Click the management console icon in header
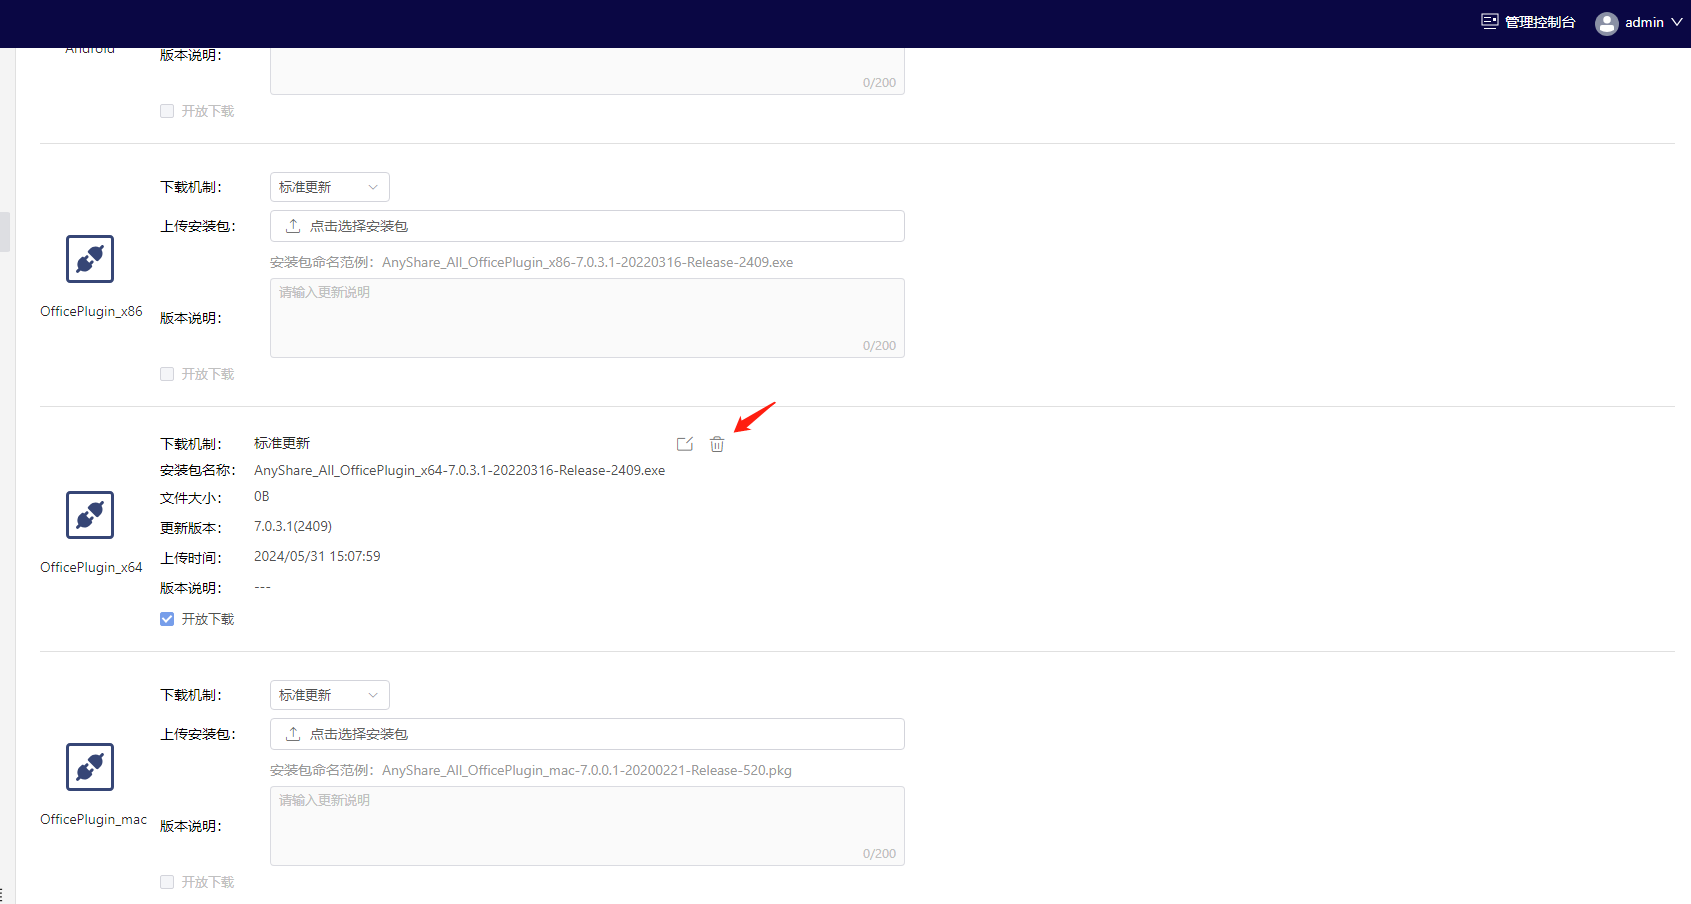Screen dimensions: 1691x904 pyautogui.click(x=1489, y=22)
